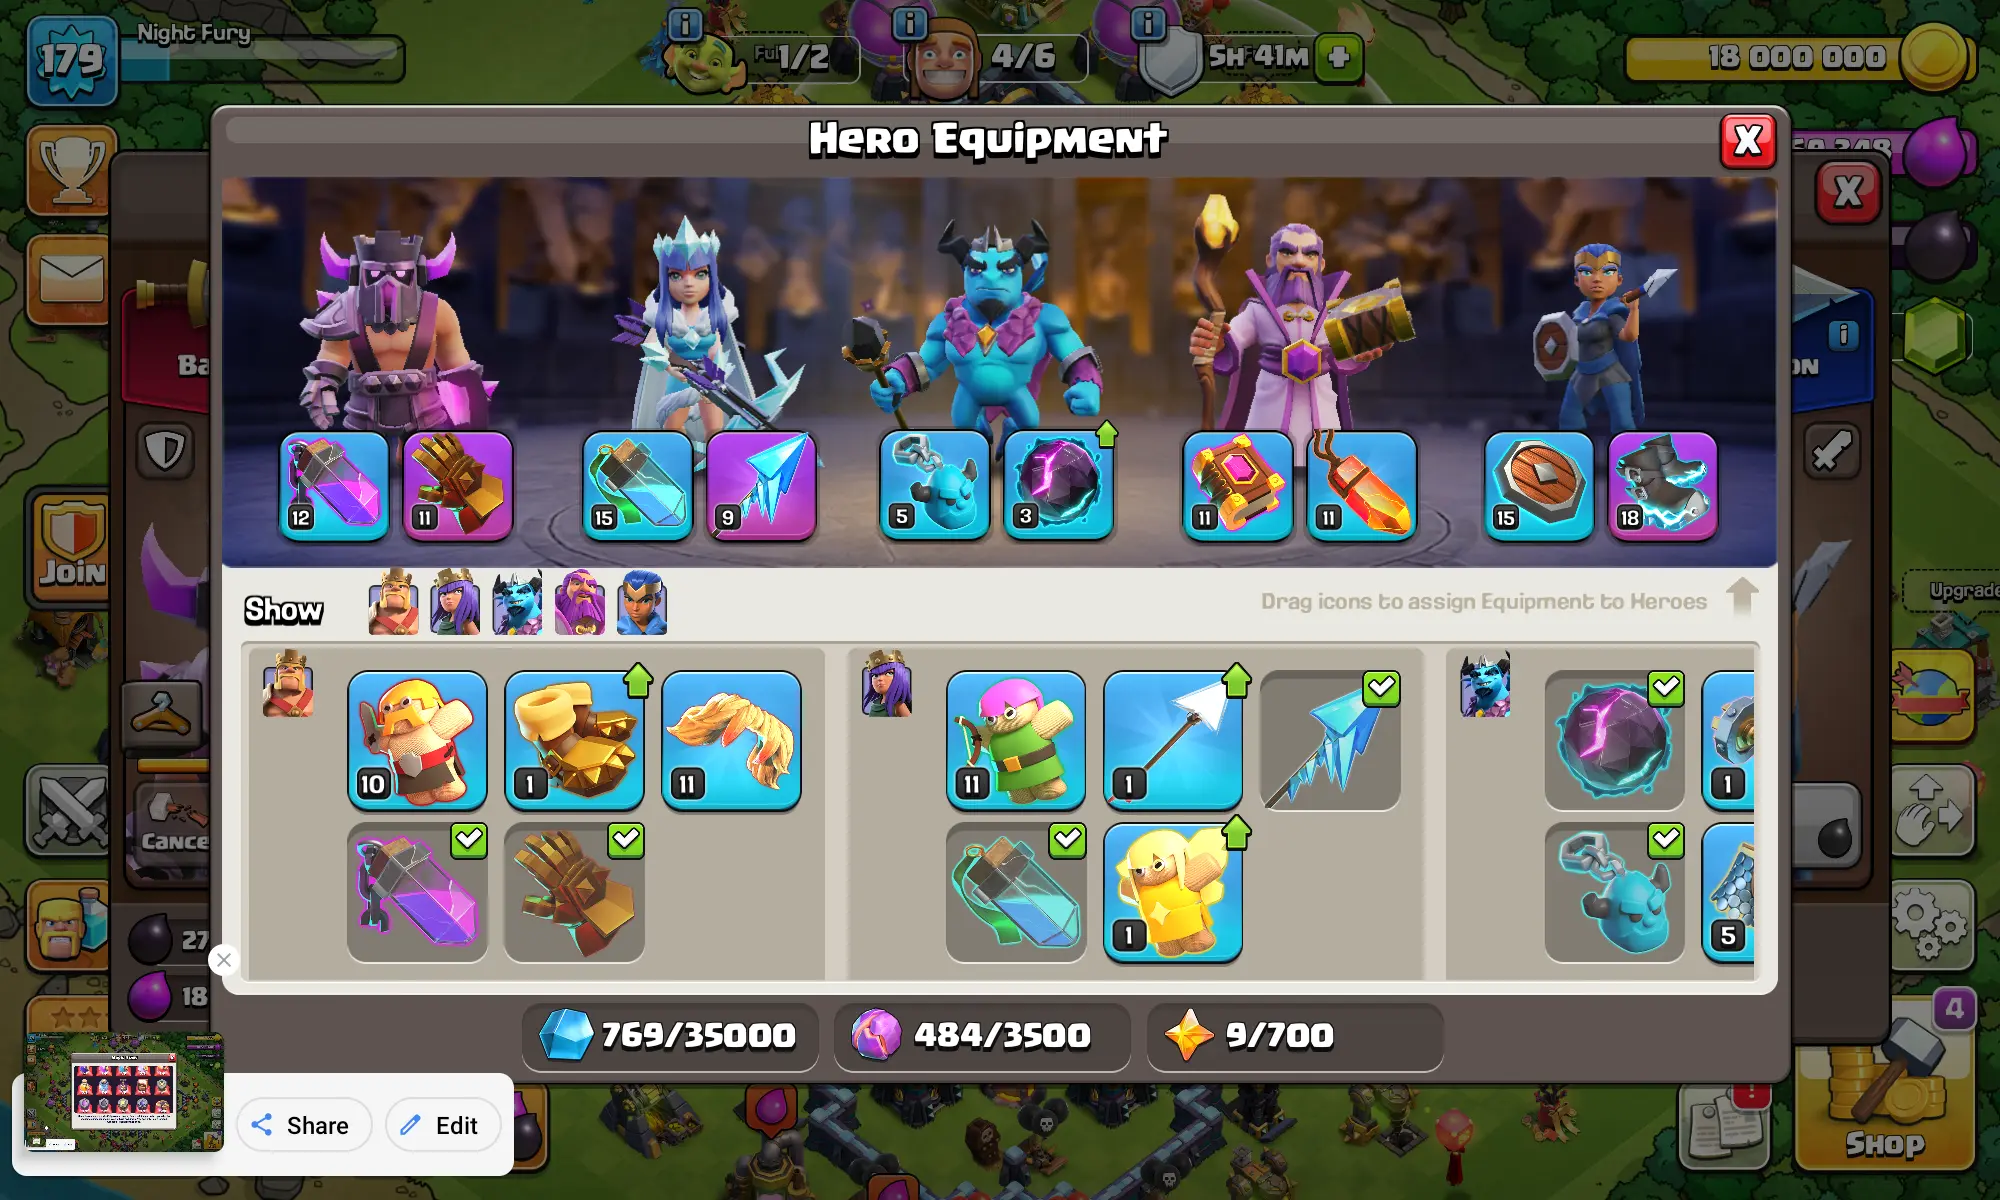Collapse hero panel with the up arrow
The image size is (2000, 1200).
tap(1742, 597)
